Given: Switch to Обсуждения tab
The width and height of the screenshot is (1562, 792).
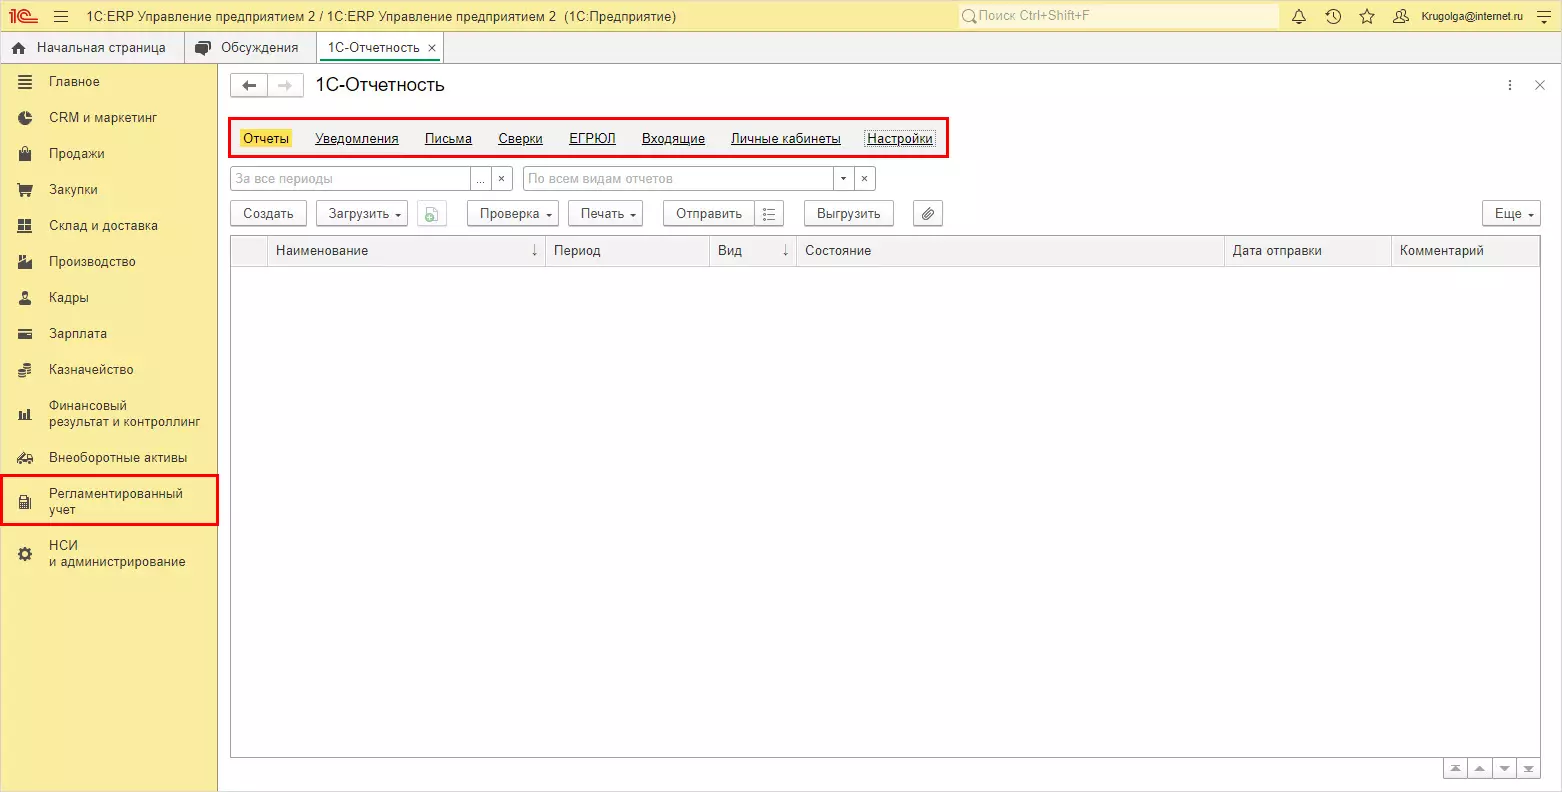Looking at the screenshot, I should click(249, 48).
